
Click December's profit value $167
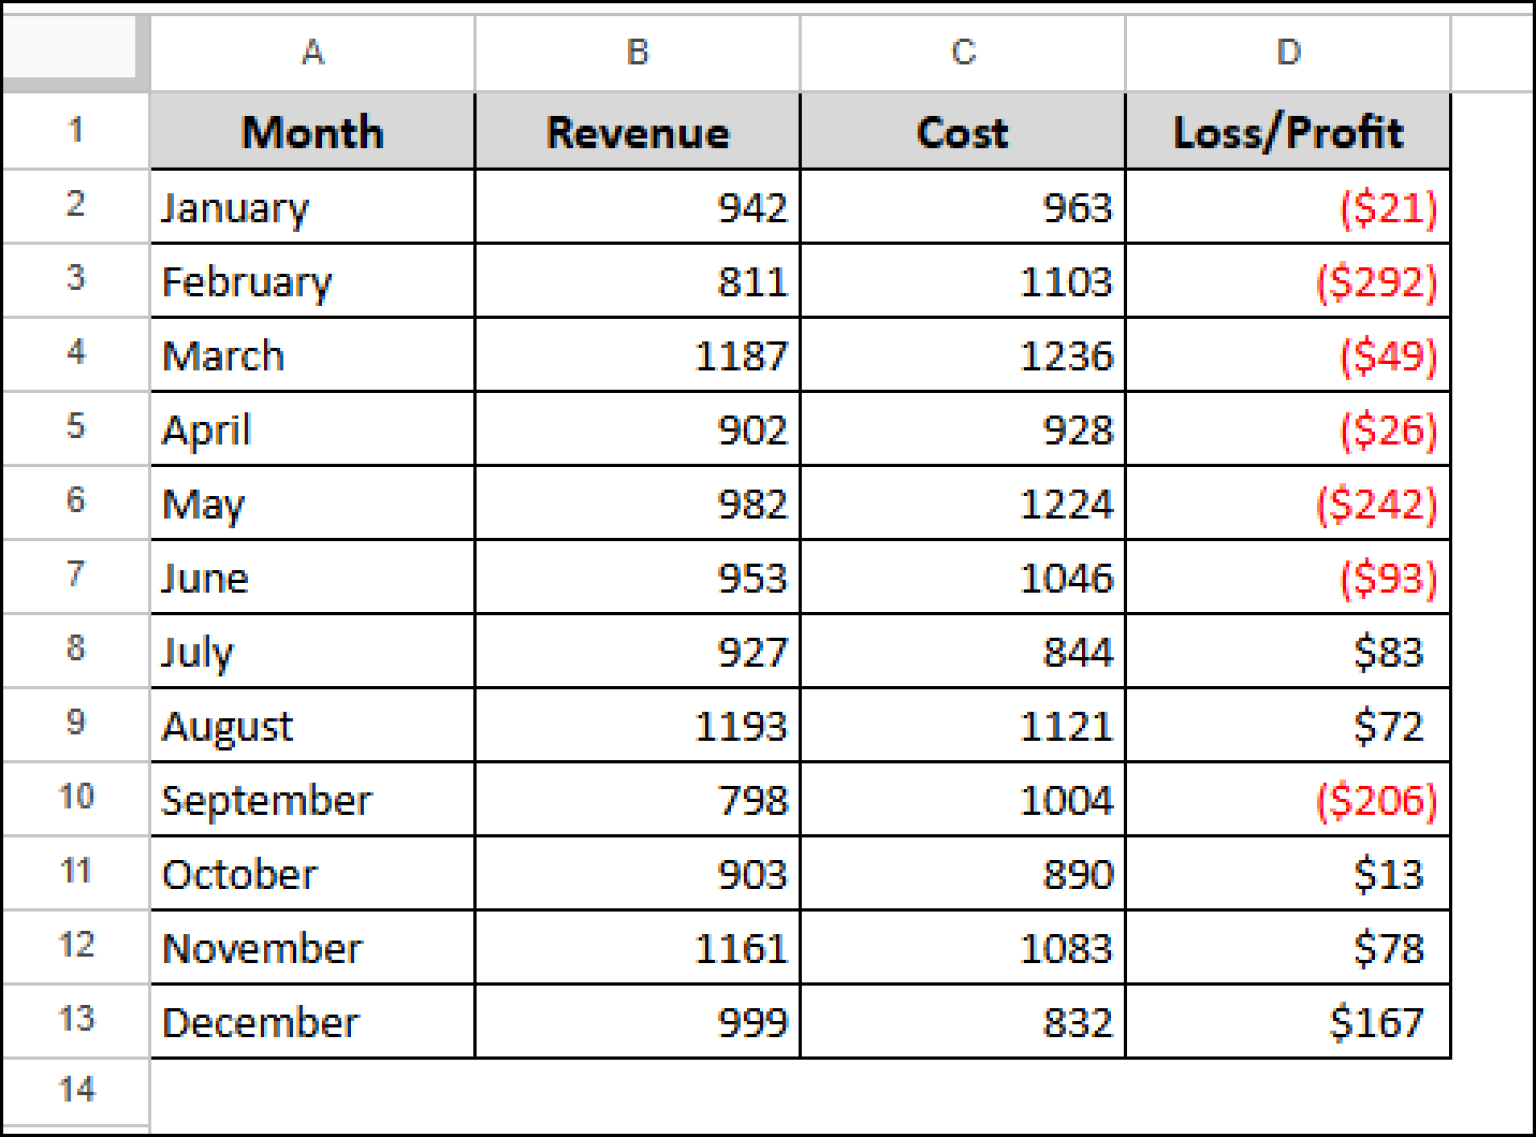1286,1021
